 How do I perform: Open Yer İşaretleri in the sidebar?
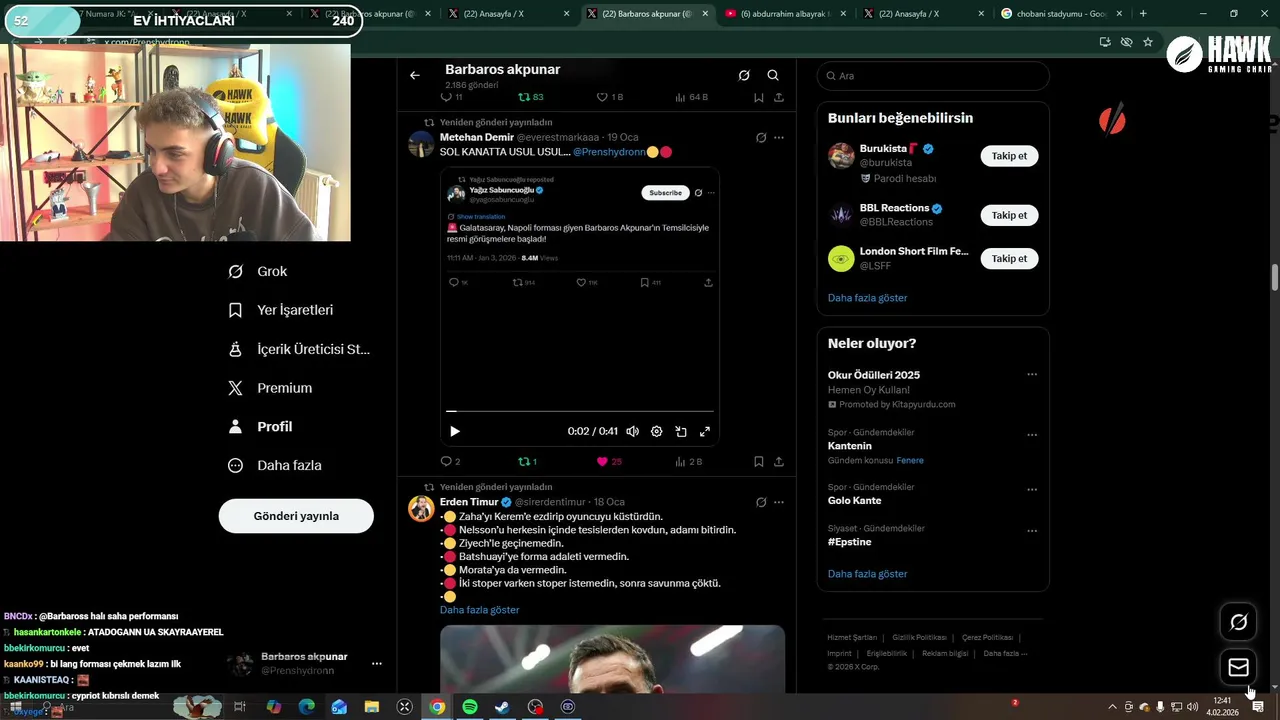(280, 310)
